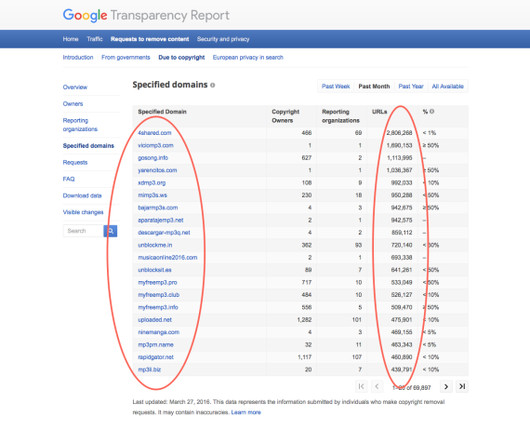Viewport: 530px width, 443px height.
Task: Click the 1,282 copyright owners cell
Action: click(x=304, y=320)
